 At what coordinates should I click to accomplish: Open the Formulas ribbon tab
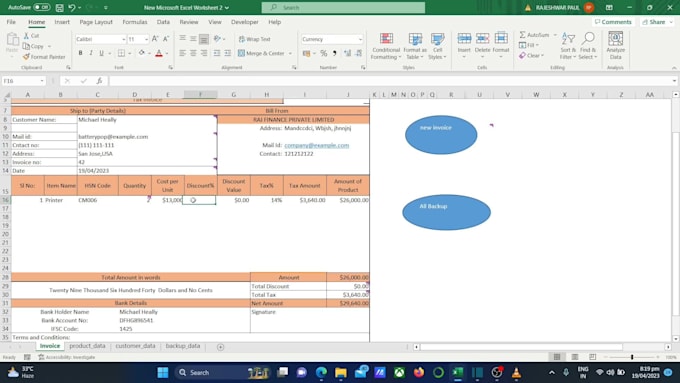click(x=134, y=22)
